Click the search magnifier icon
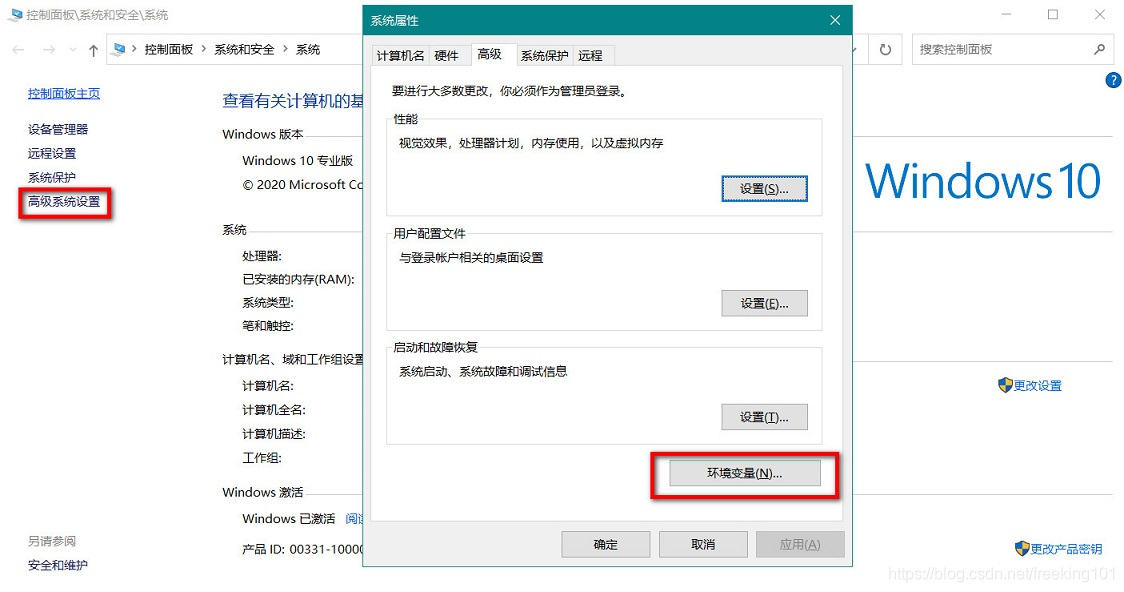Screen dimensions: 1124x592 click(x=1100, y=49)
